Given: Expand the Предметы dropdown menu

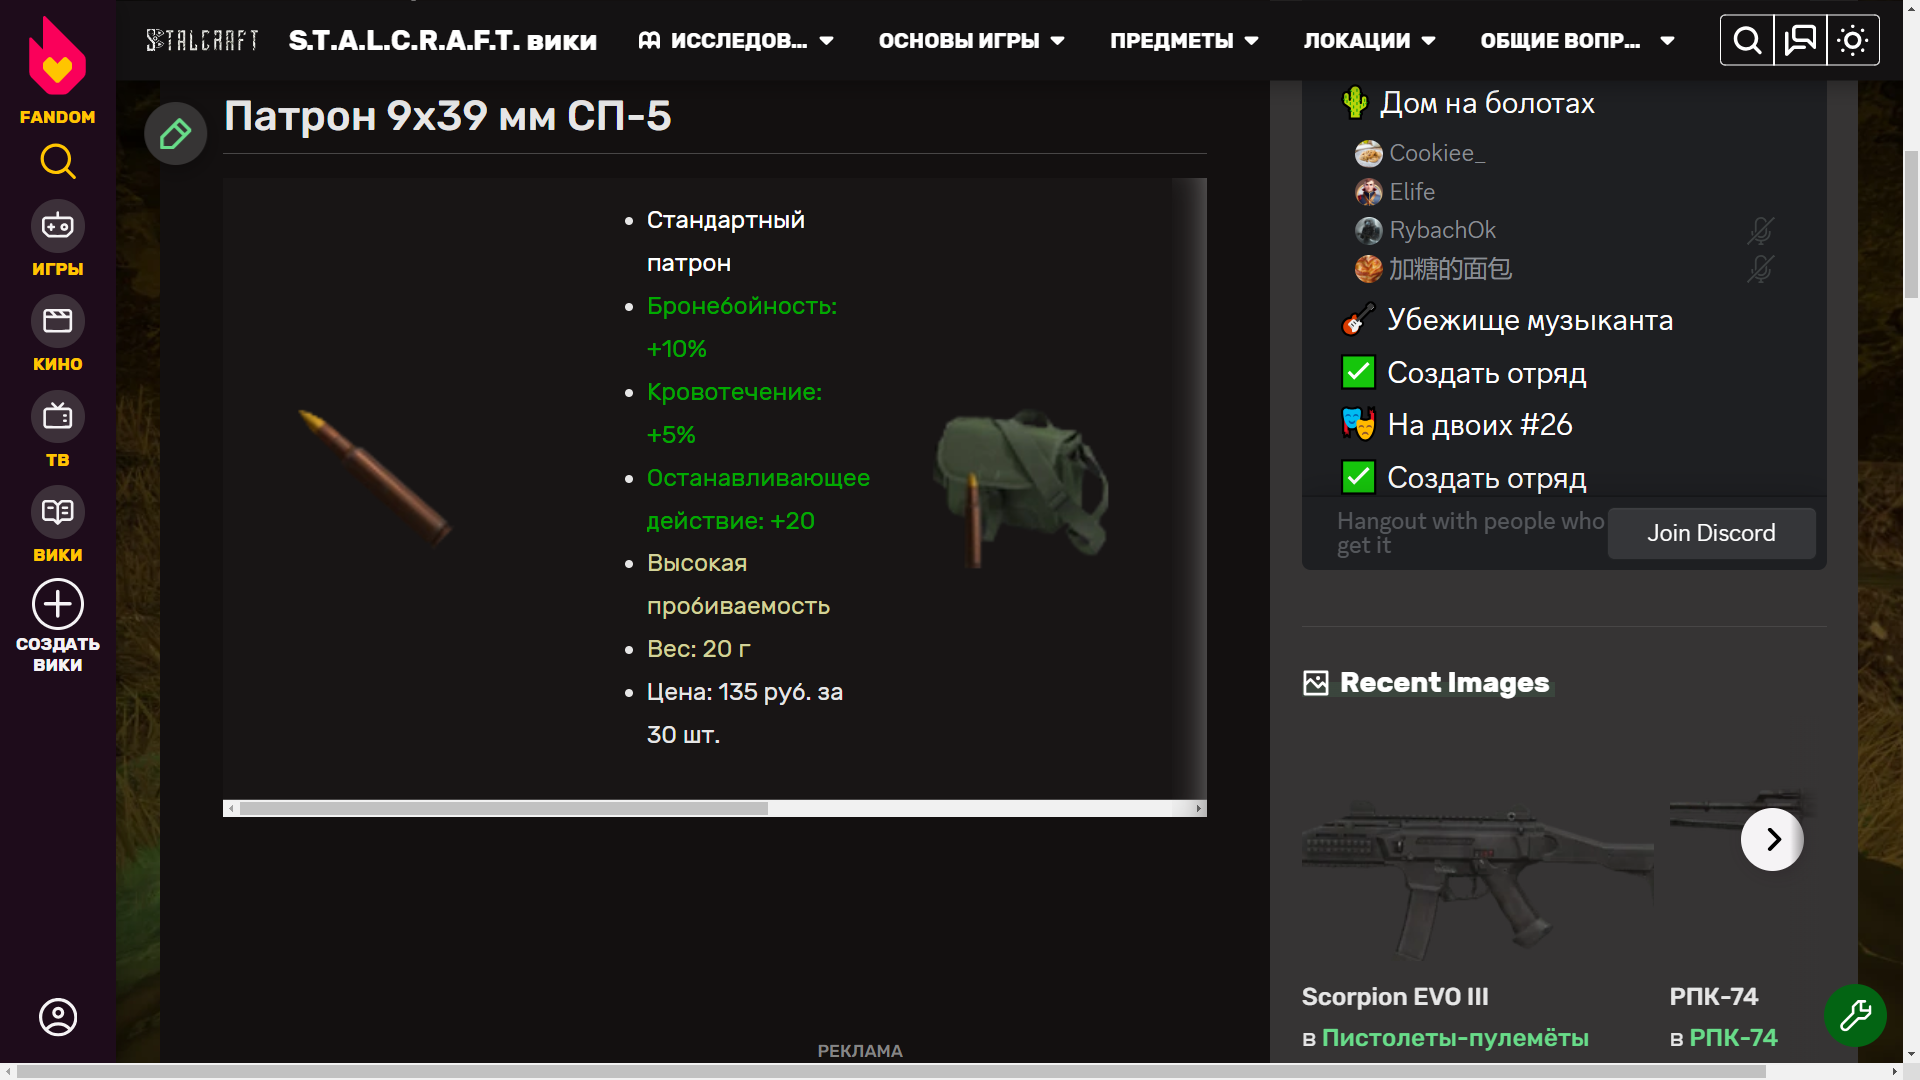Looking at the screenshot, I should [1184, 41].
